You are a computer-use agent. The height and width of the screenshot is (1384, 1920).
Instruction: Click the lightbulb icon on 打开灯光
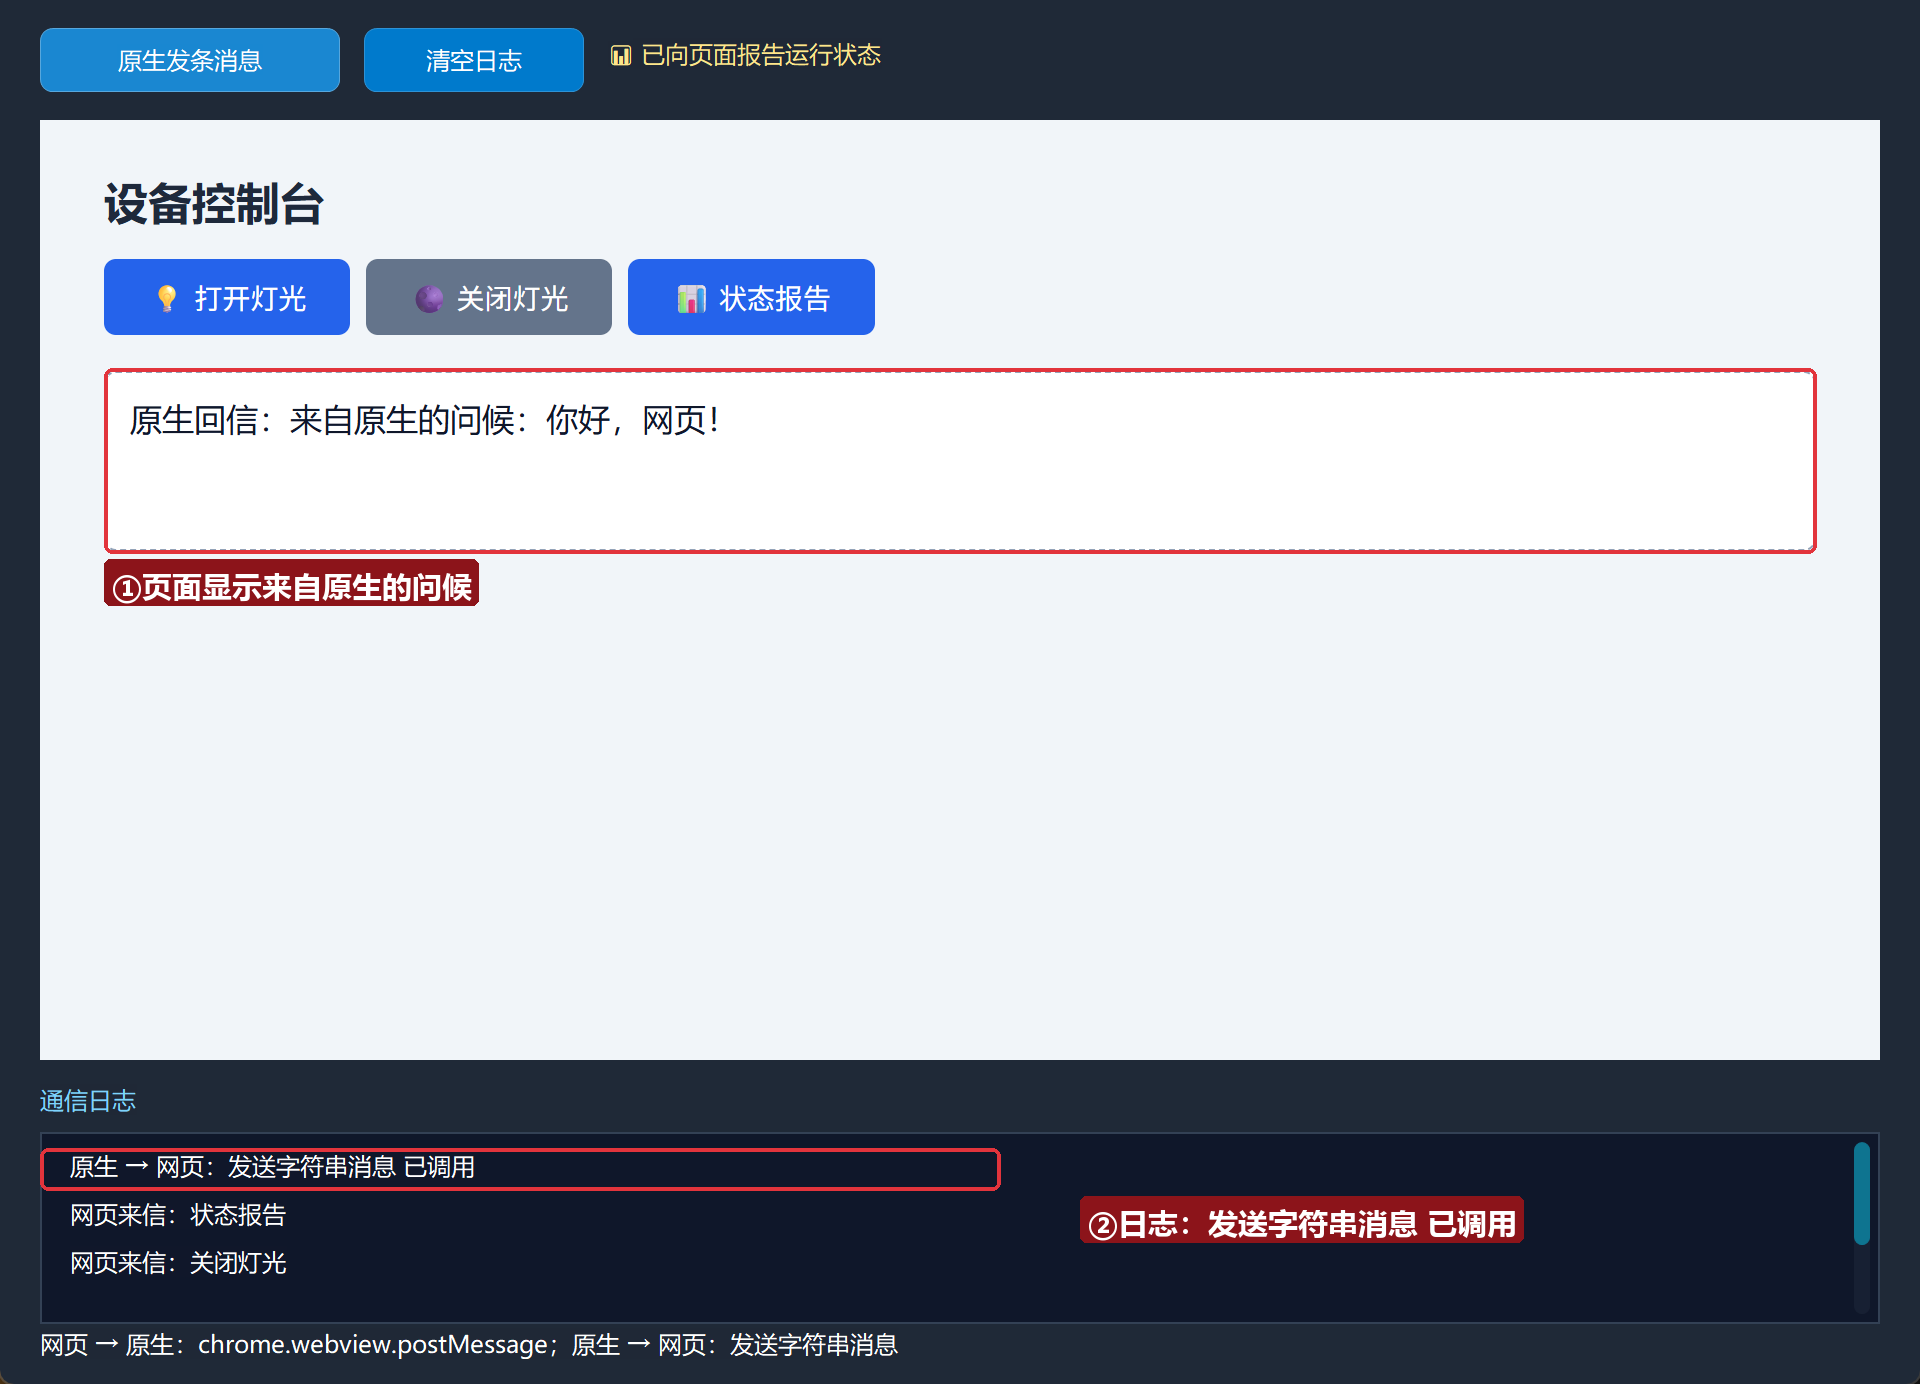[167, 298]
